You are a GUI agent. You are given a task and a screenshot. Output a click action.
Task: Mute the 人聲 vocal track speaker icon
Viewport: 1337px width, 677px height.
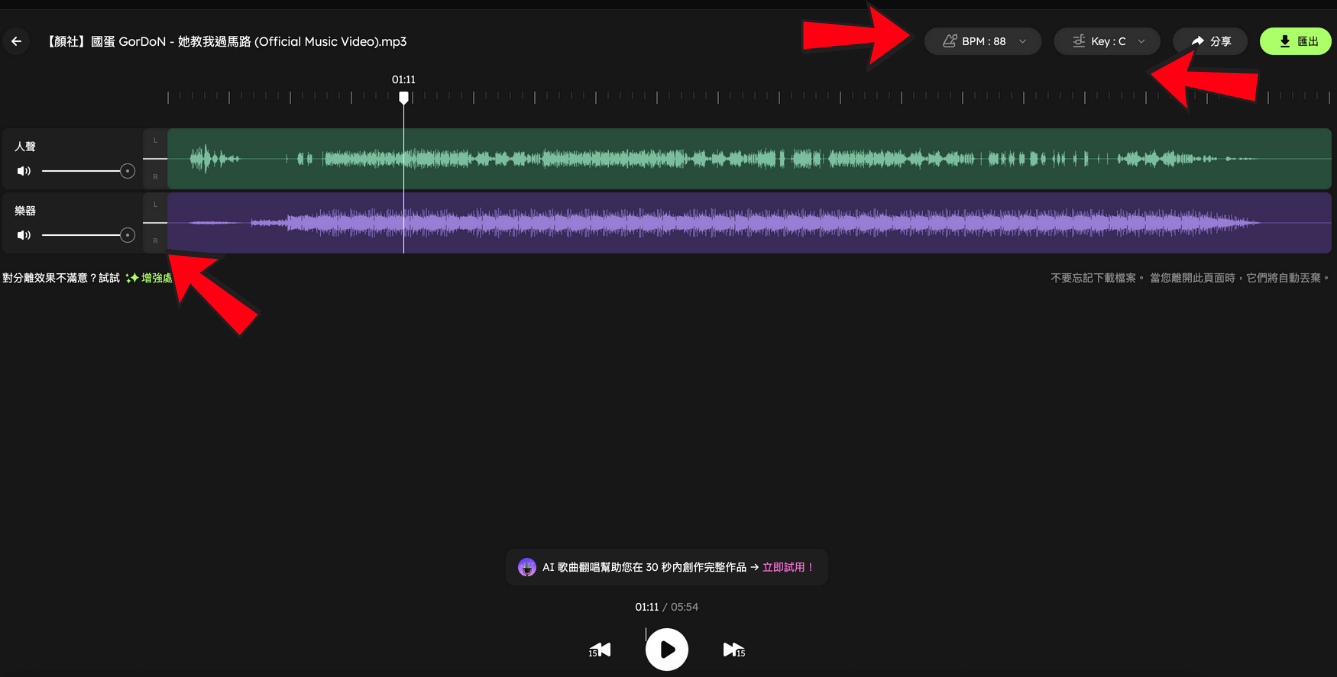[x=24, y=171]
